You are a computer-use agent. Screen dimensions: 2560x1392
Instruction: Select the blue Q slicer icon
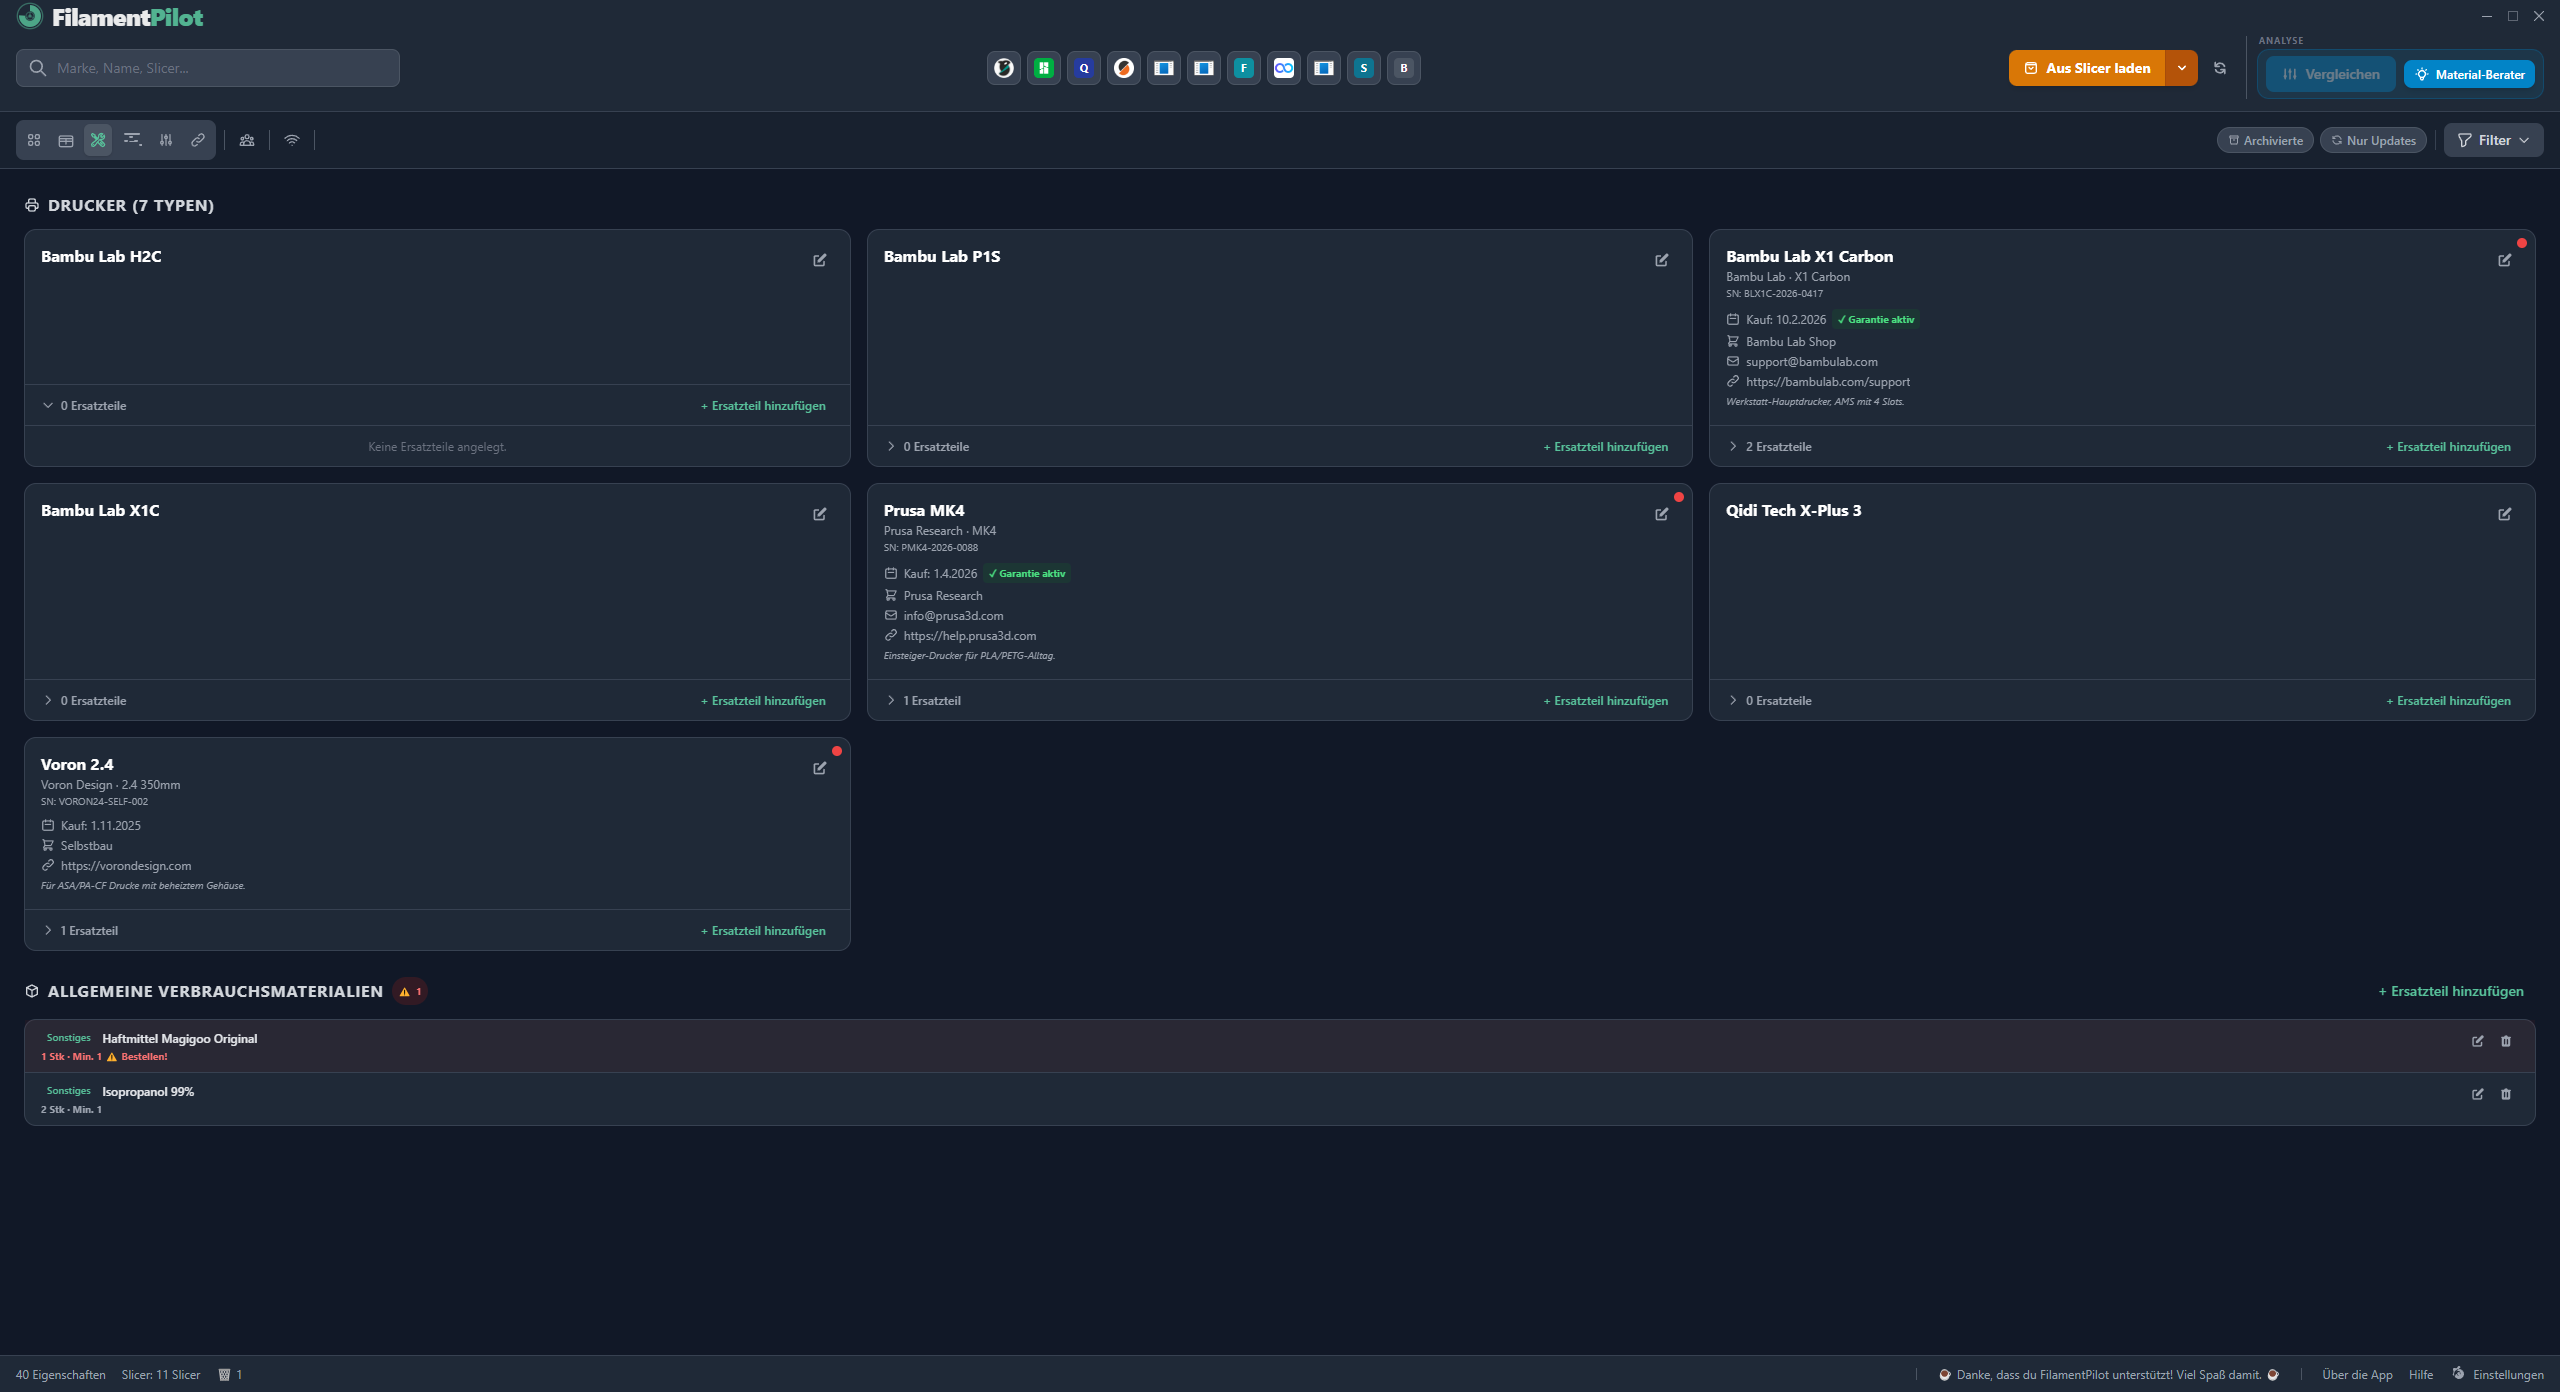(x=1084, y=68)
